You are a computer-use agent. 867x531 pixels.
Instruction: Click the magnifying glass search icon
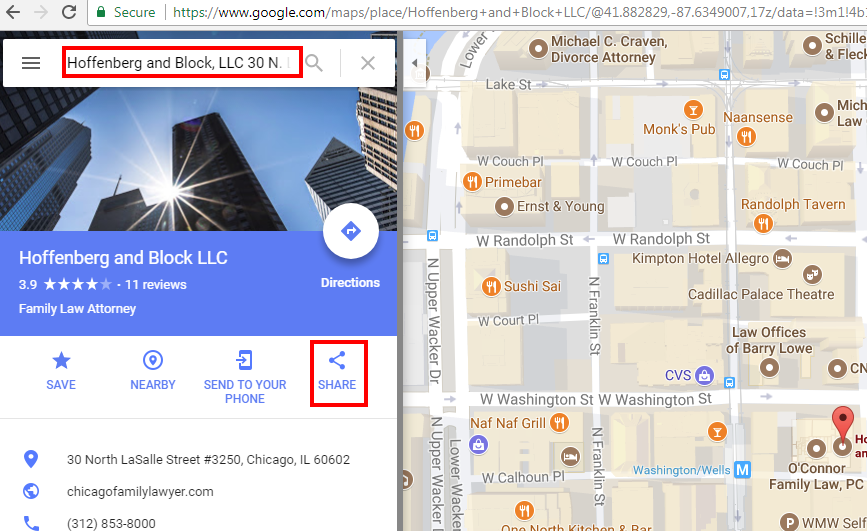[x=314, y=63]
